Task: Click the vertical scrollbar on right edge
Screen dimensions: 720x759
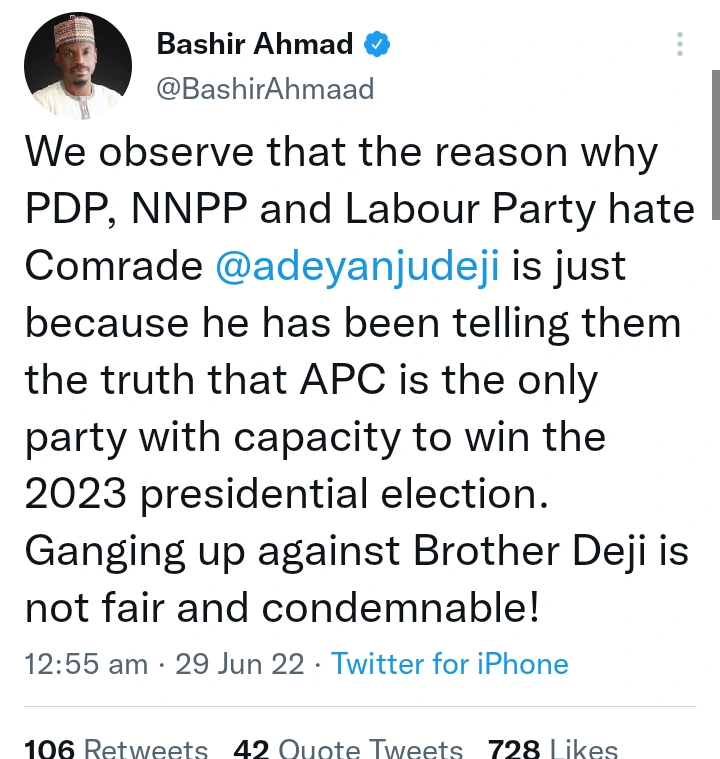Action: (715, 140)
